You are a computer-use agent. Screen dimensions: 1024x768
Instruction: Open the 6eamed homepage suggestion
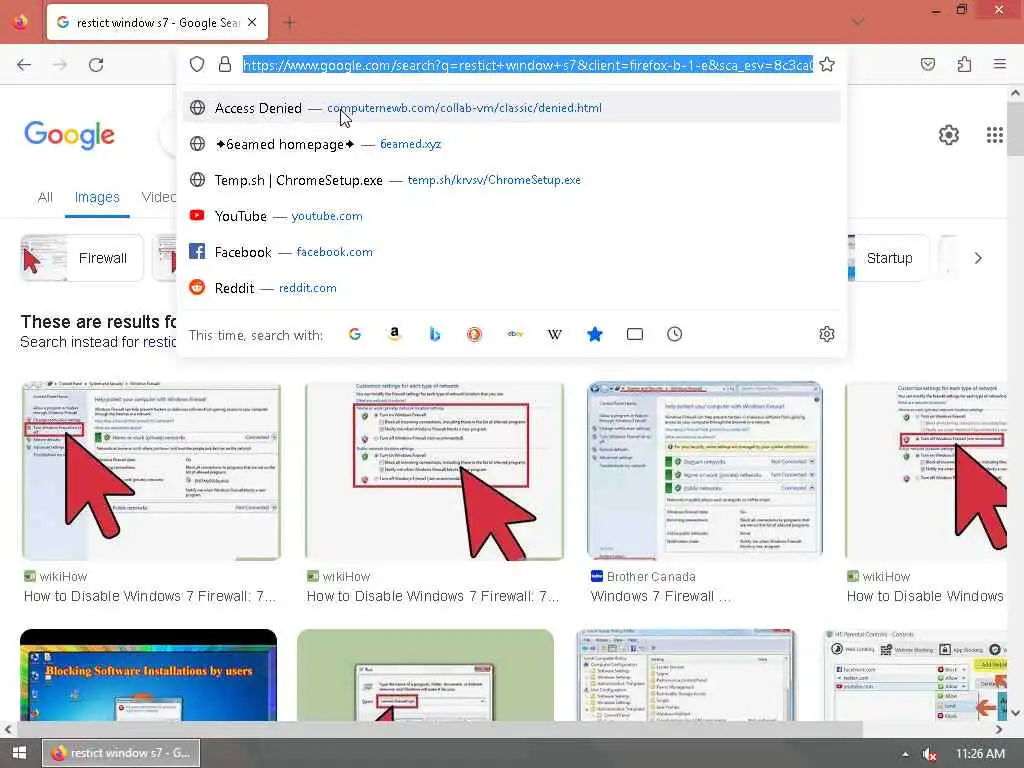pos(512,144)
